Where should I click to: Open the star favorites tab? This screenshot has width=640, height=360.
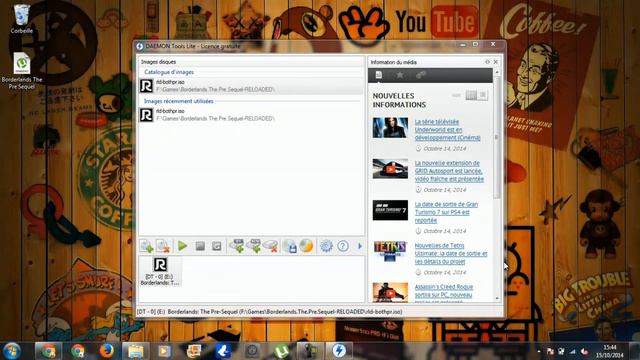[400, 75]
